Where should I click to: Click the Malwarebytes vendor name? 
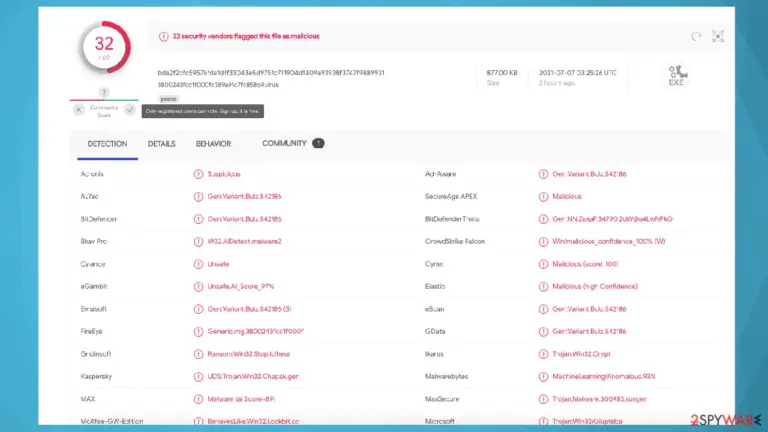(447, 377)
